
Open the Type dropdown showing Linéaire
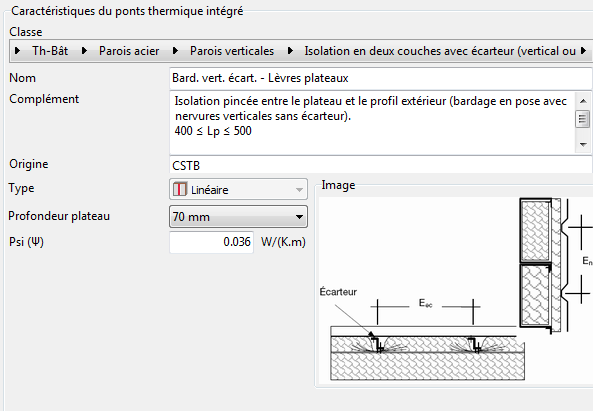coord(238,189)
